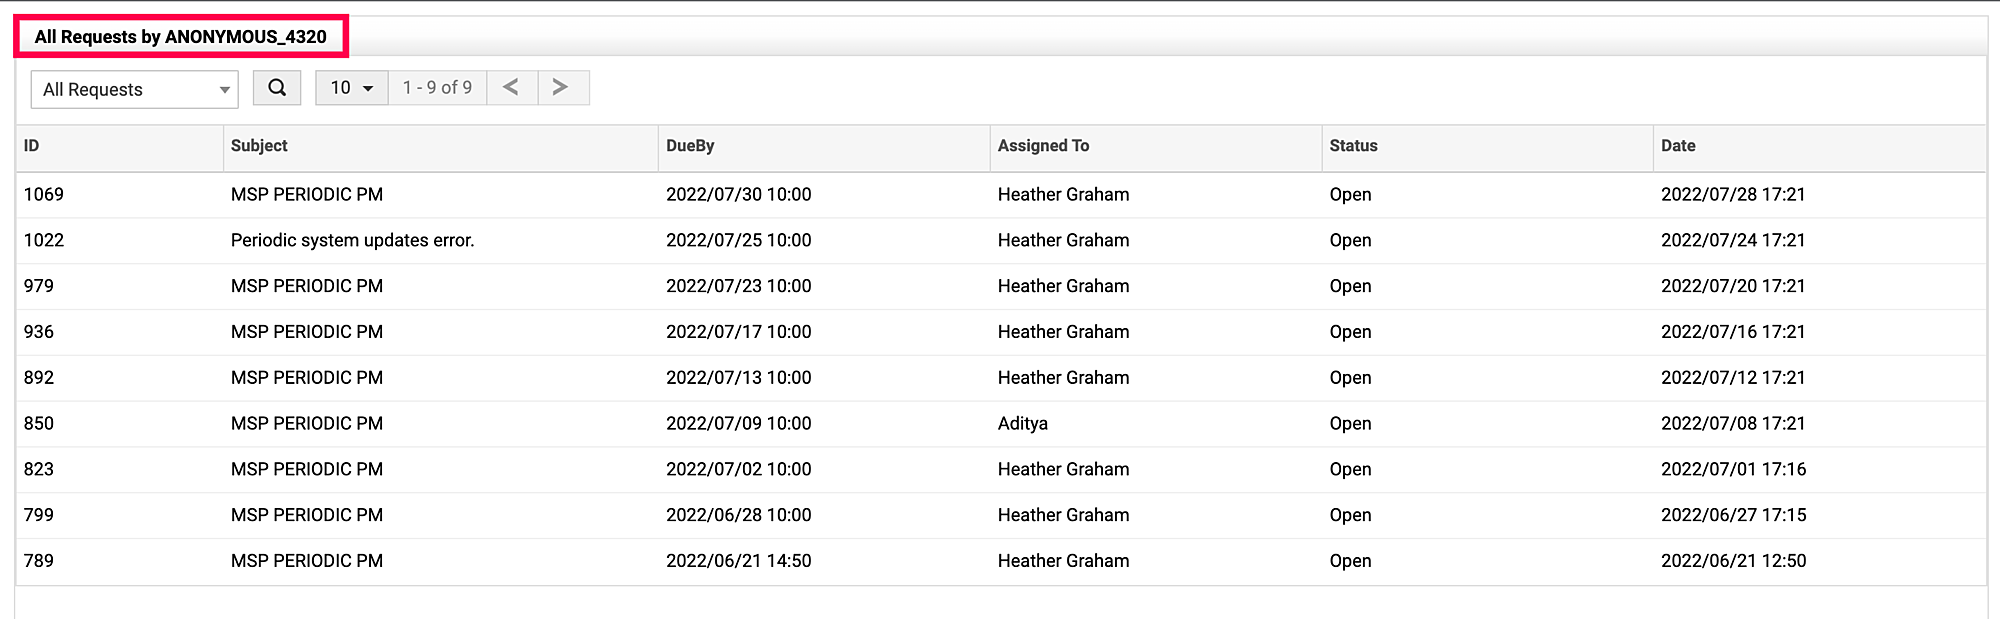Click the 1 - 9 of 9 page indicator

pos(437,88)
